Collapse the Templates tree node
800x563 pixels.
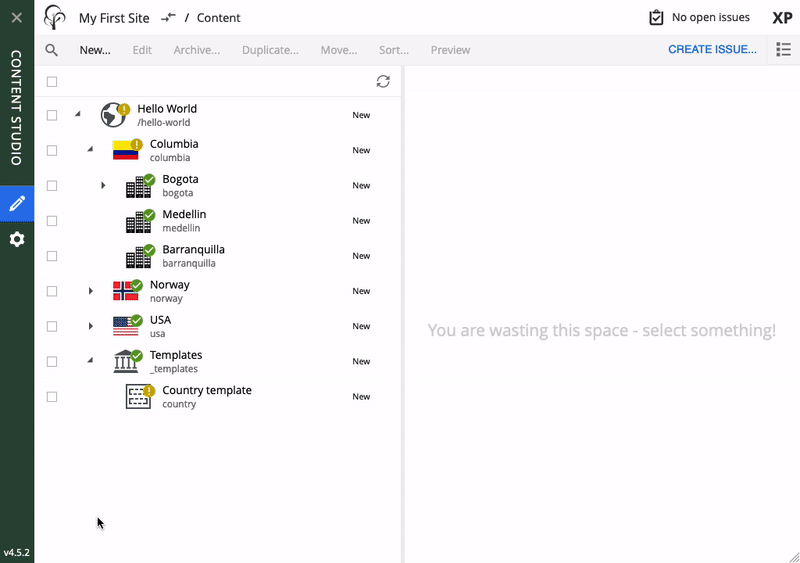pyautogui.click(x=90, y=360)
